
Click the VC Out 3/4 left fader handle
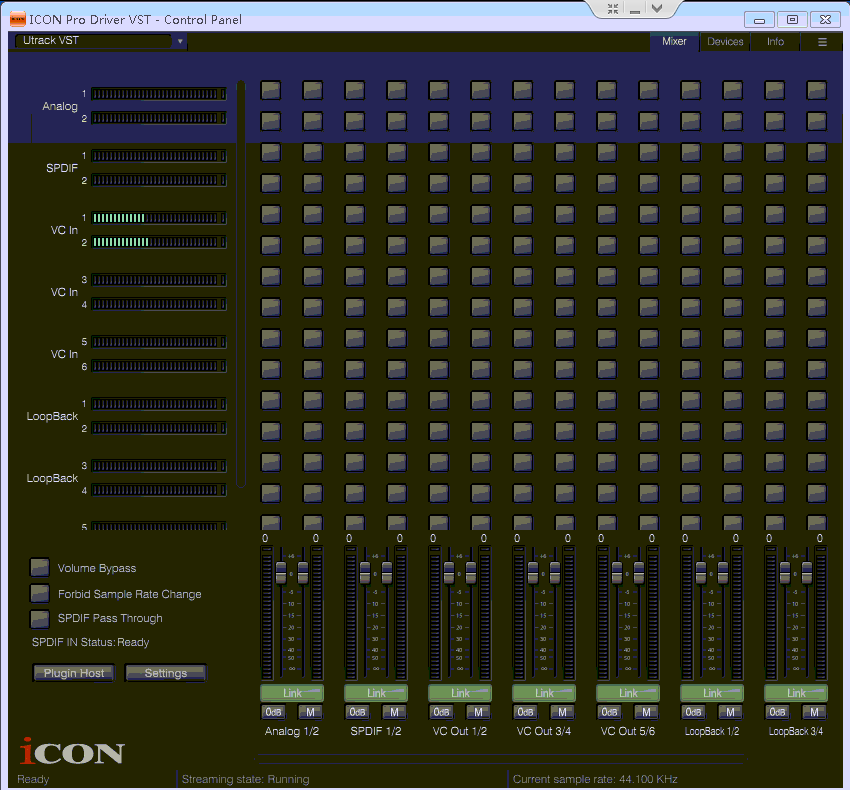point(533,573)
